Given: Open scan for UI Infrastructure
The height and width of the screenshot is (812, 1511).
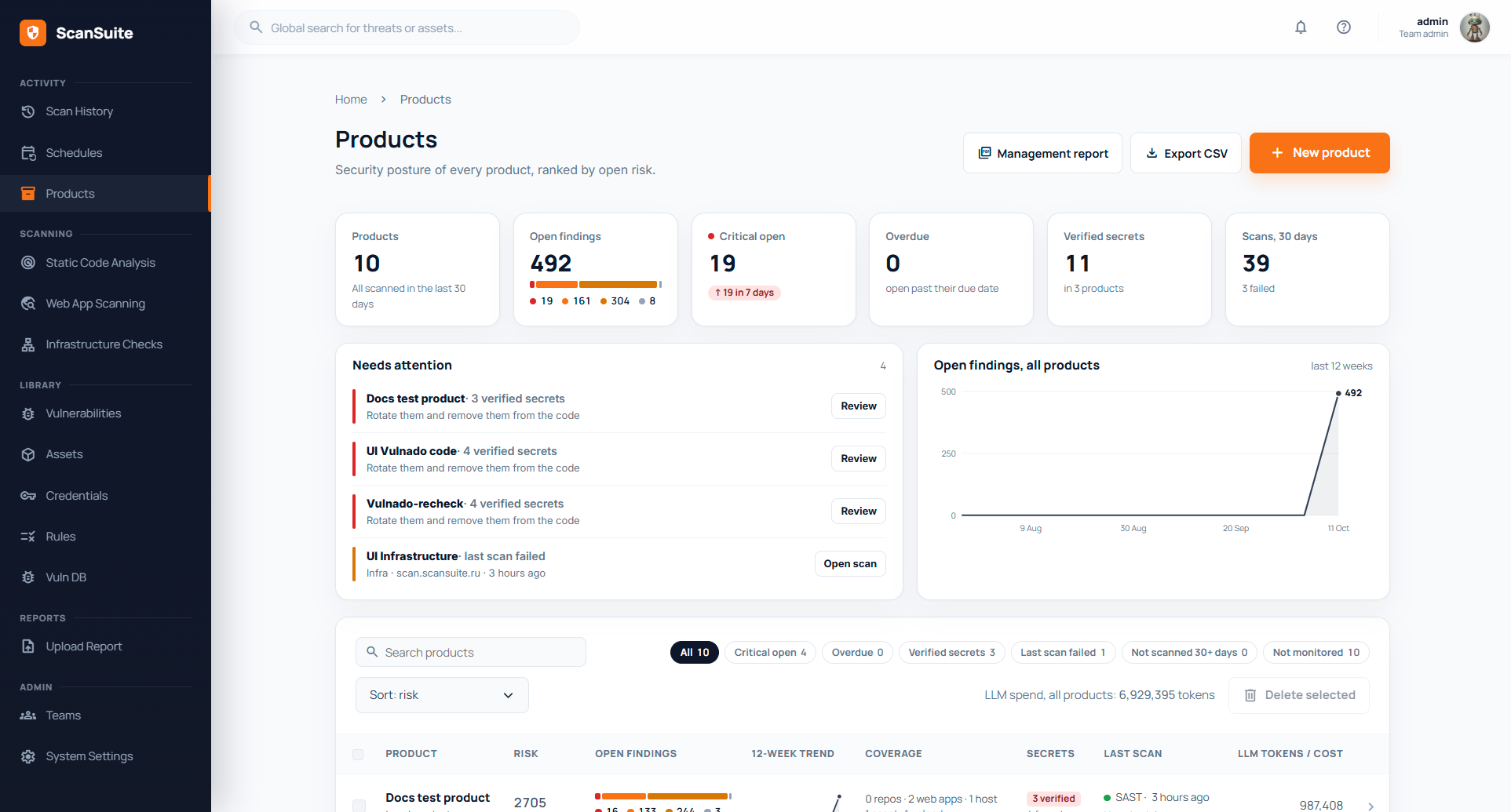Looking at the screenshot, I should pos(850,564).
